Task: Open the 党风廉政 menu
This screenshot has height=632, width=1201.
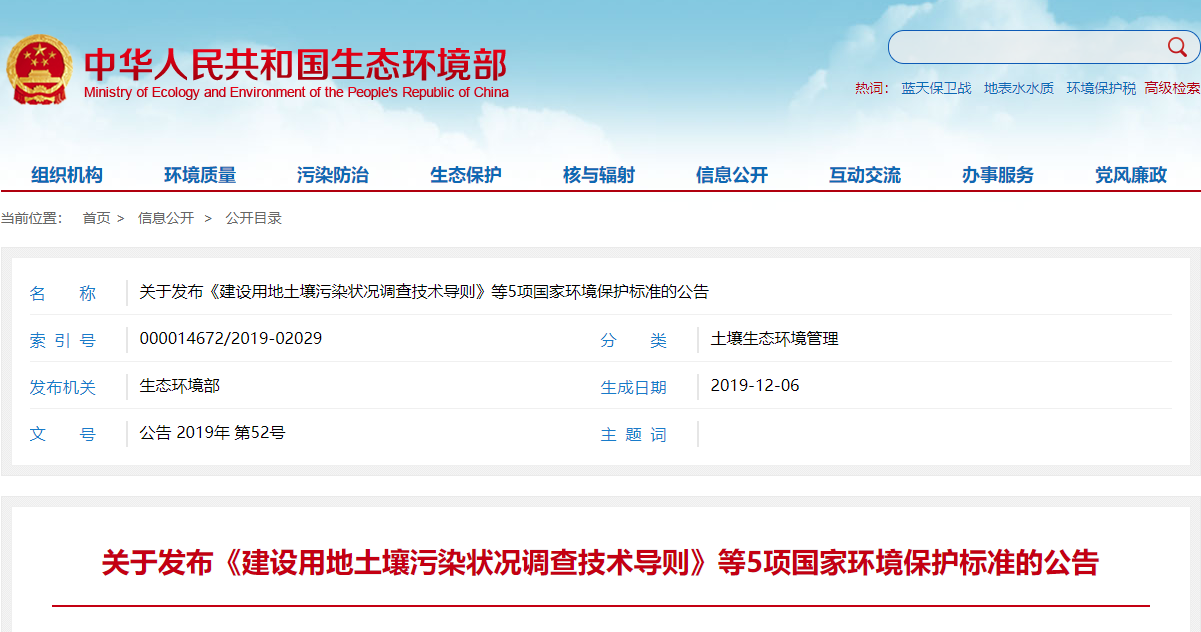Action: pyautogui.click(x=1131, y=175)
